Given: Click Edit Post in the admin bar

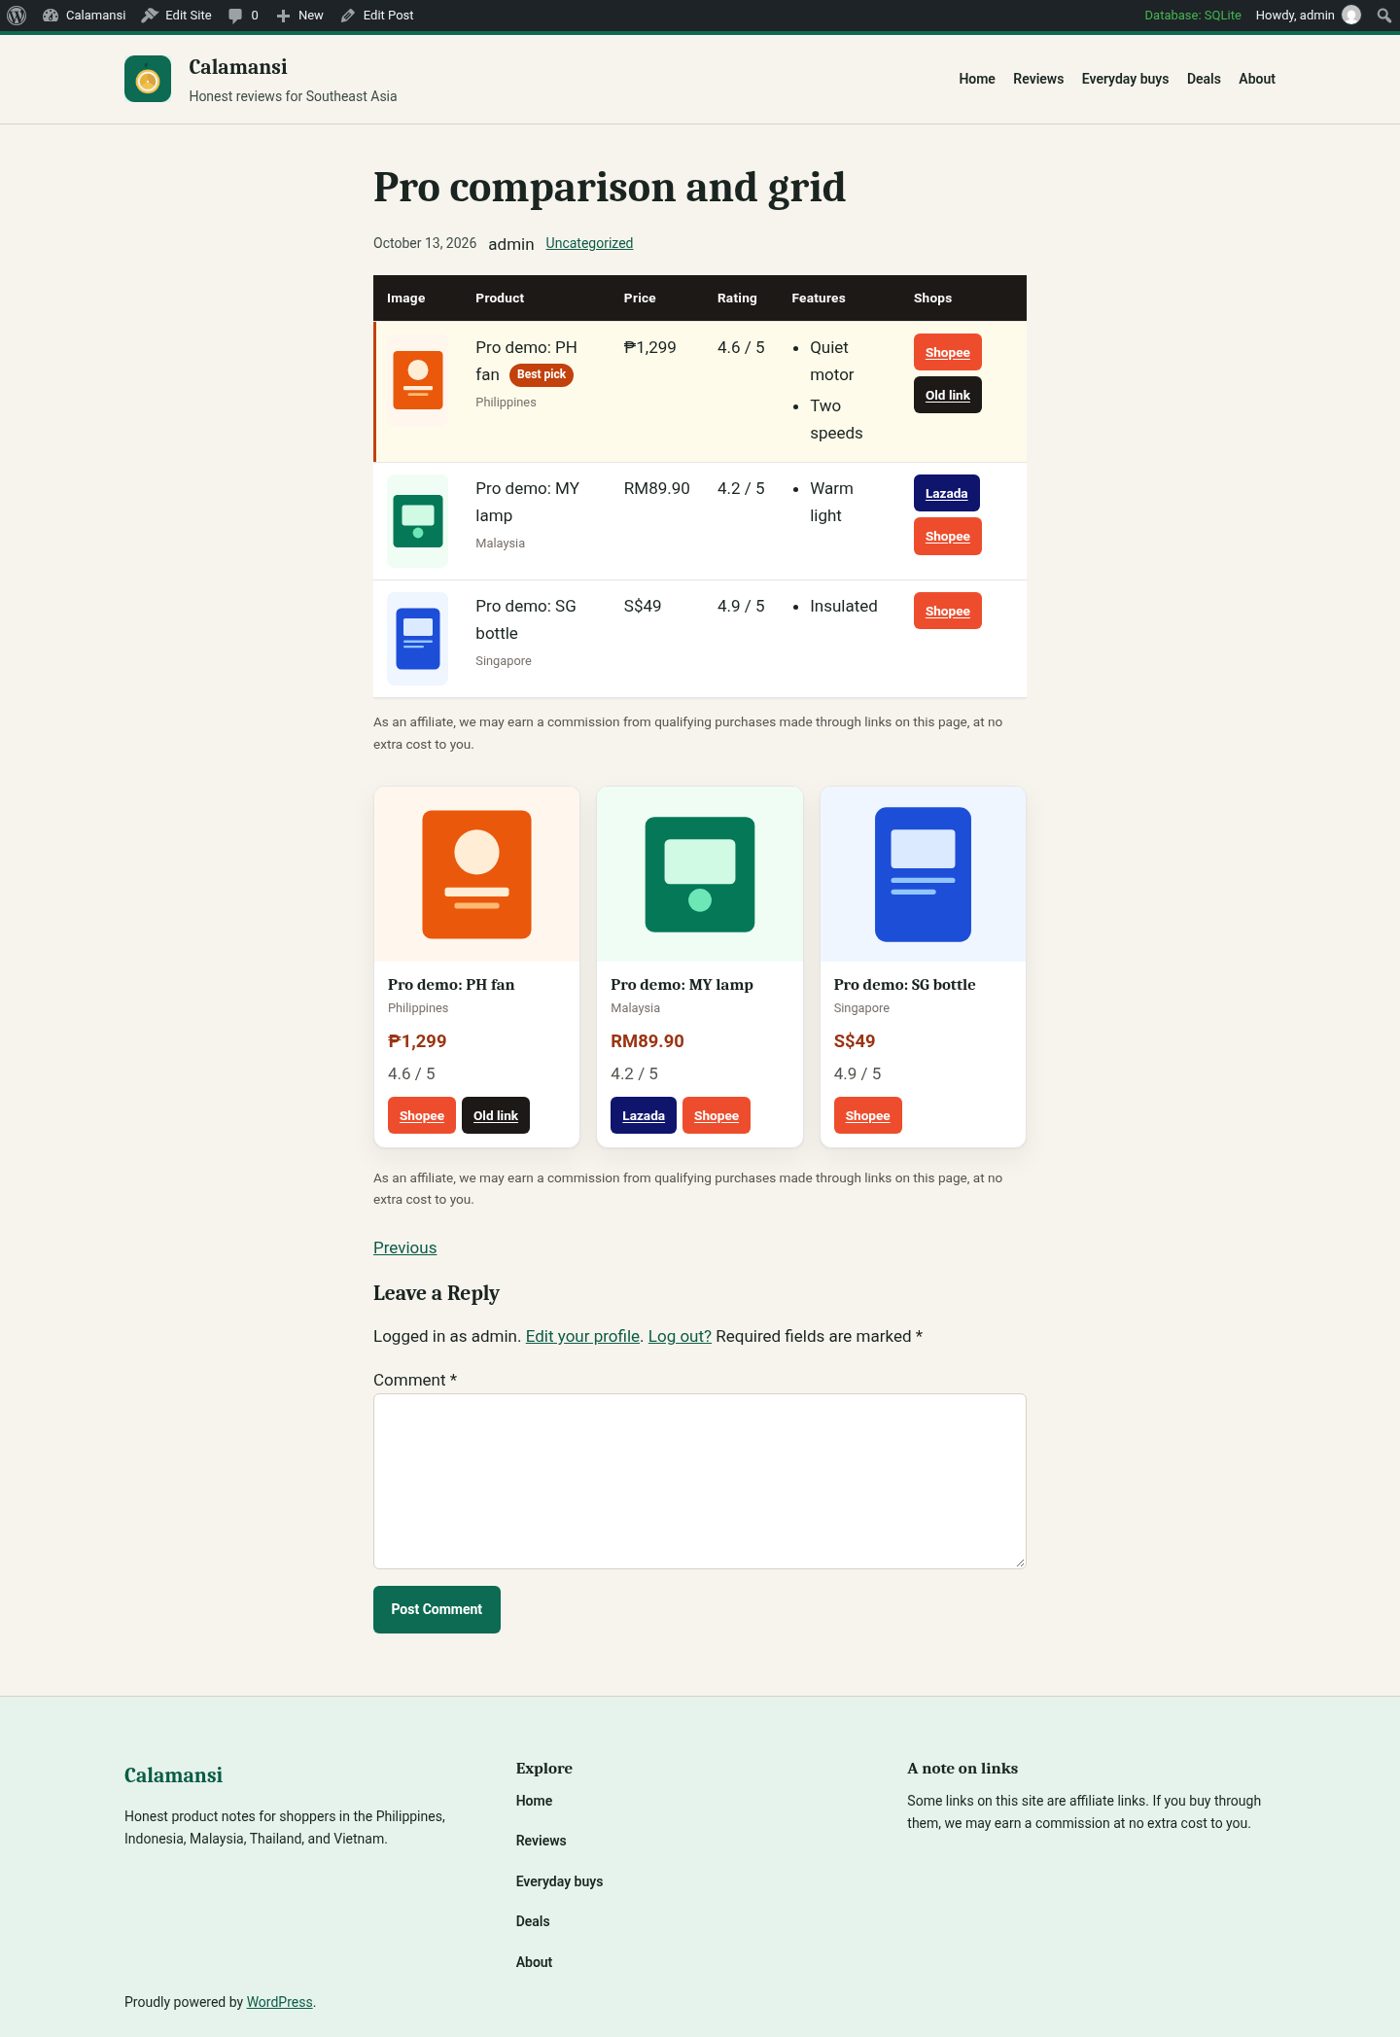Looking at the screenshot, I should point(377,15).
